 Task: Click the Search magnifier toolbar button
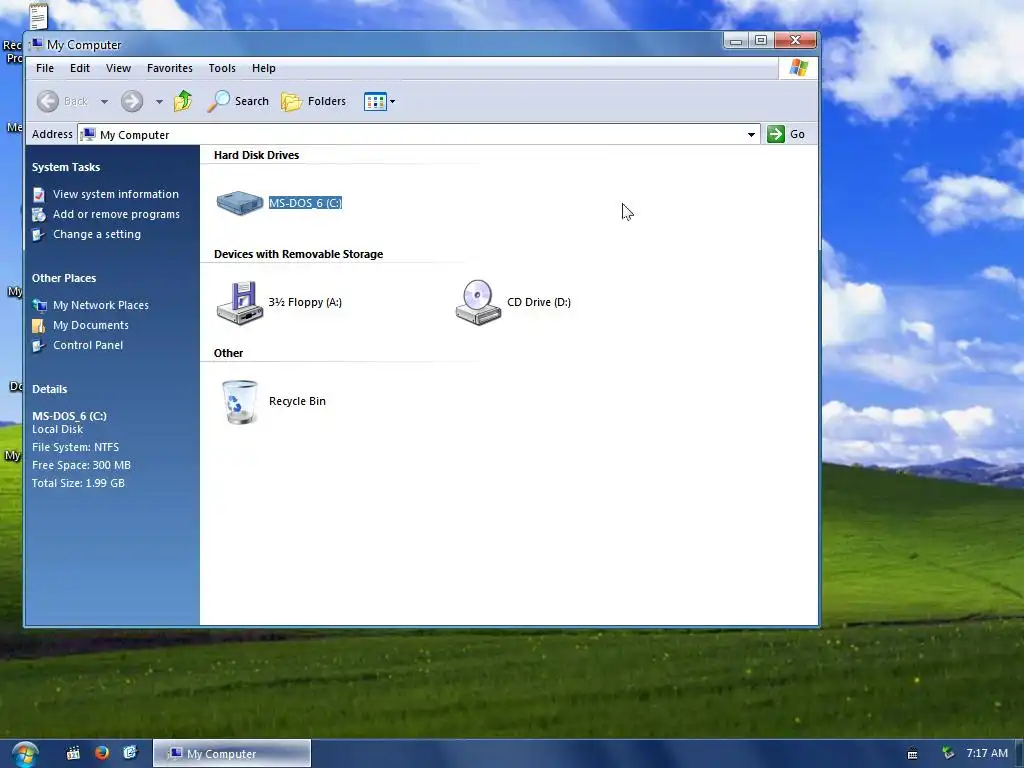(x=238, y=101)
